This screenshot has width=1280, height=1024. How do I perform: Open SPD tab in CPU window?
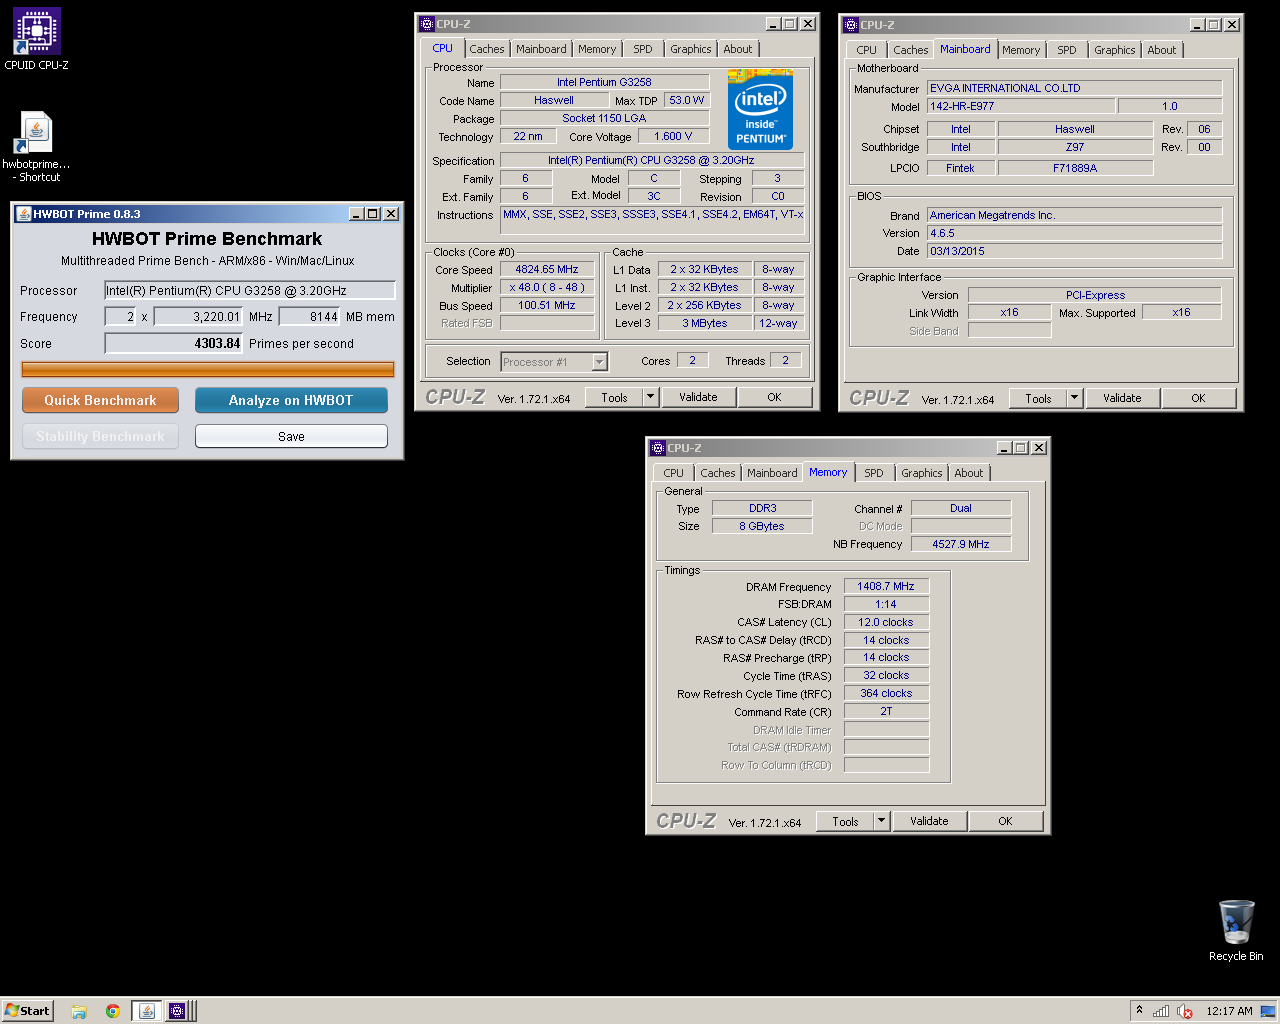pyautogui.click(x=643, y=49)
